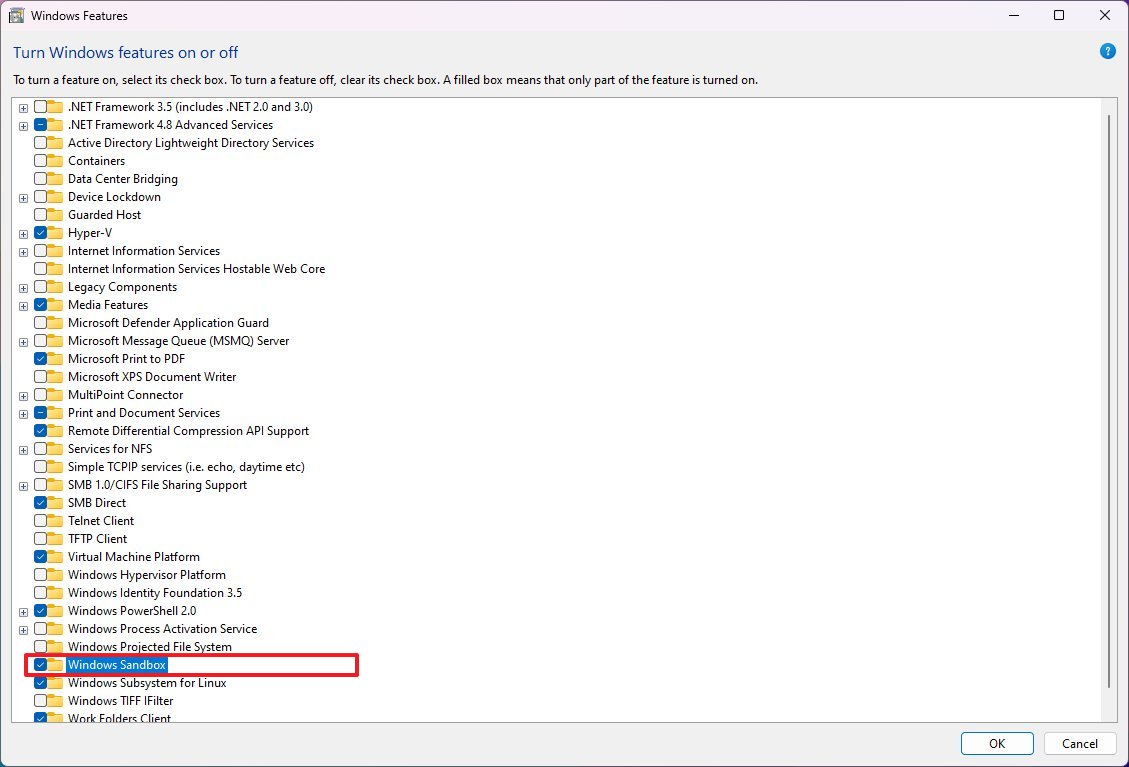Select Windows Projected File System row
This screenshot has height=767, width=1129.
coord(150,647)
